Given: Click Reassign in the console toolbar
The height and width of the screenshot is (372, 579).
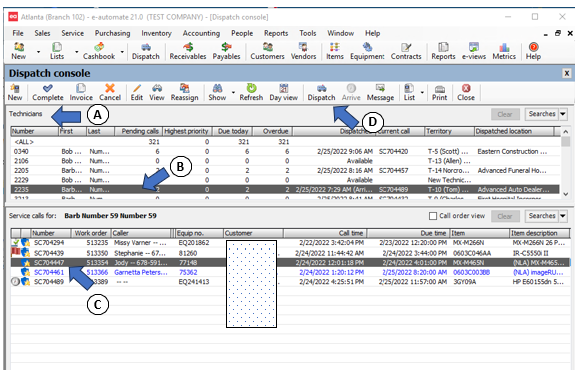Looking at the screenshot, I should click(x=184, y=92).
